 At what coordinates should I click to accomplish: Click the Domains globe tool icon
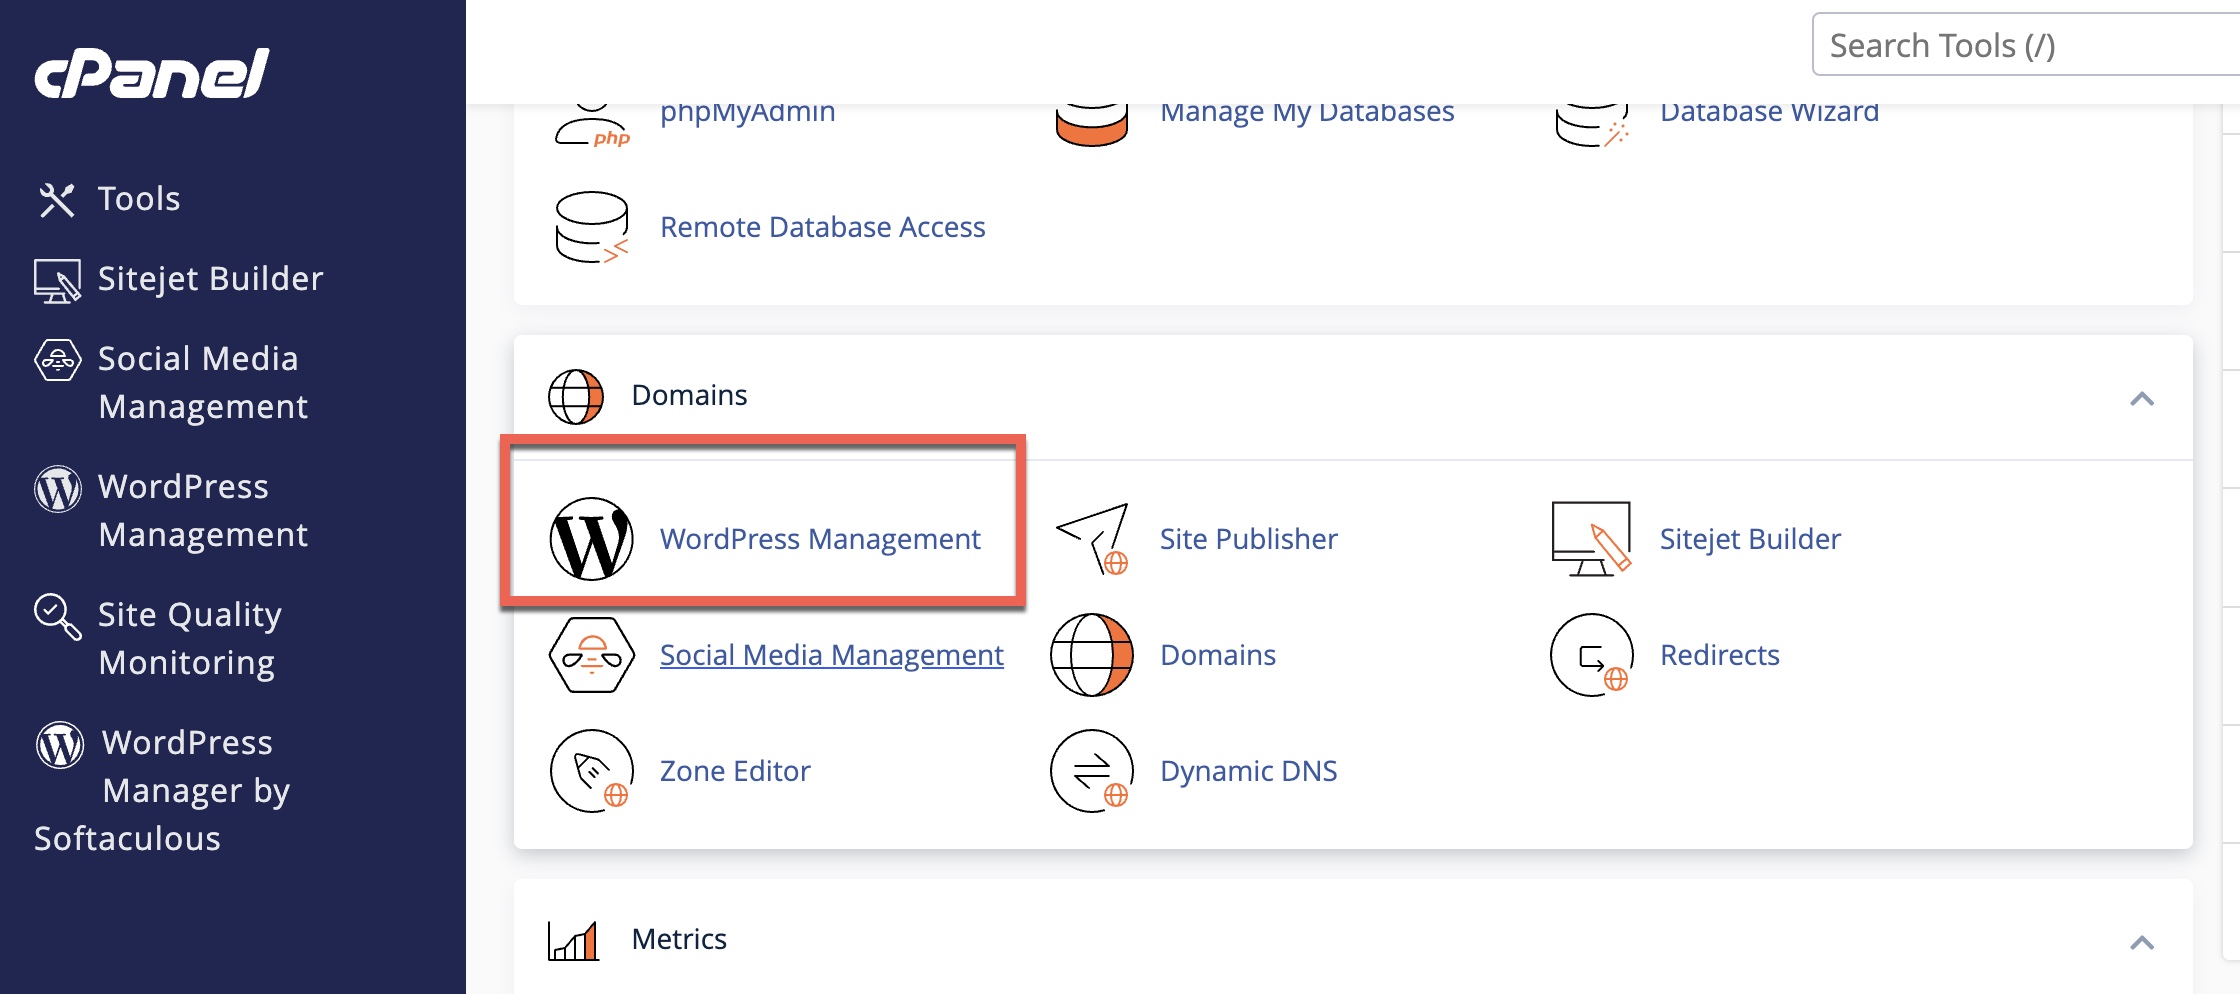click(x=1091, y=655)
